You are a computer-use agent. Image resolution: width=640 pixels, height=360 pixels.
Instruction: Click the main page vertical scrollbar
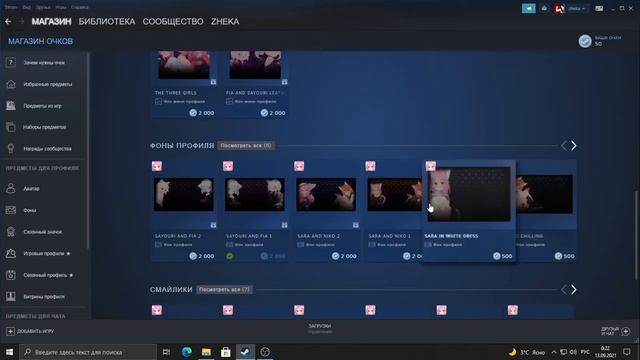coord(636,235)
